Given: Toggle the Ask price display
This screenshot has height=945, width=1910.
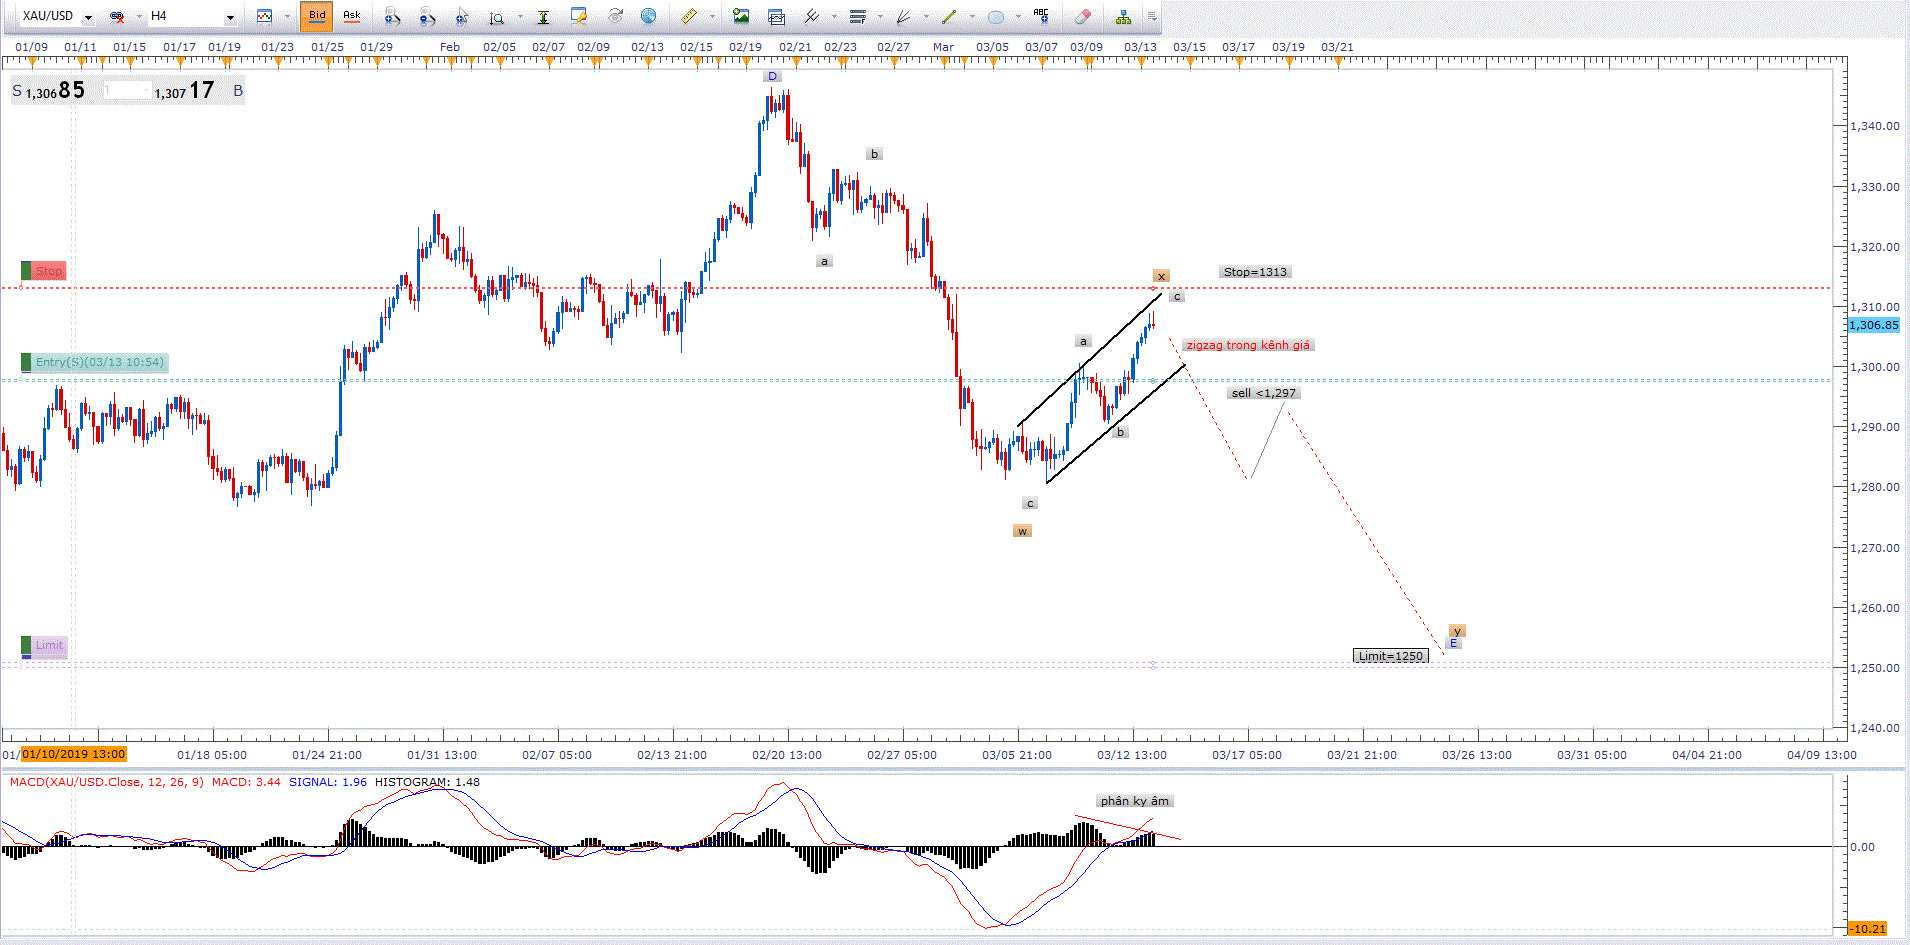Looking at the screenshot, I should [x=351, y=16].
